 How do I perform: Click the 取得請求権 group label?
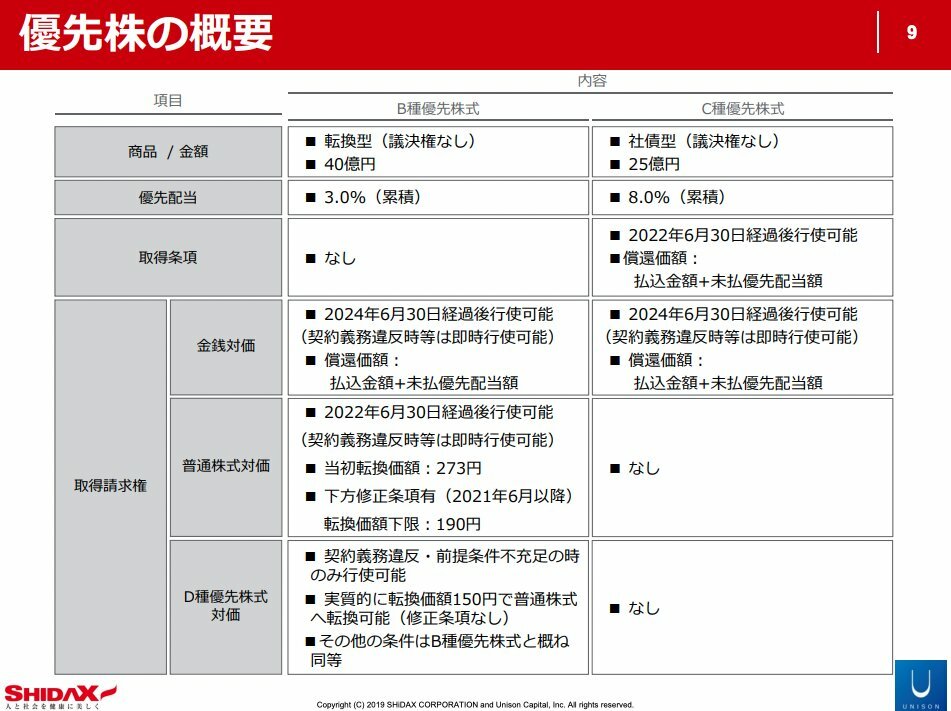[x=110, y=486]
